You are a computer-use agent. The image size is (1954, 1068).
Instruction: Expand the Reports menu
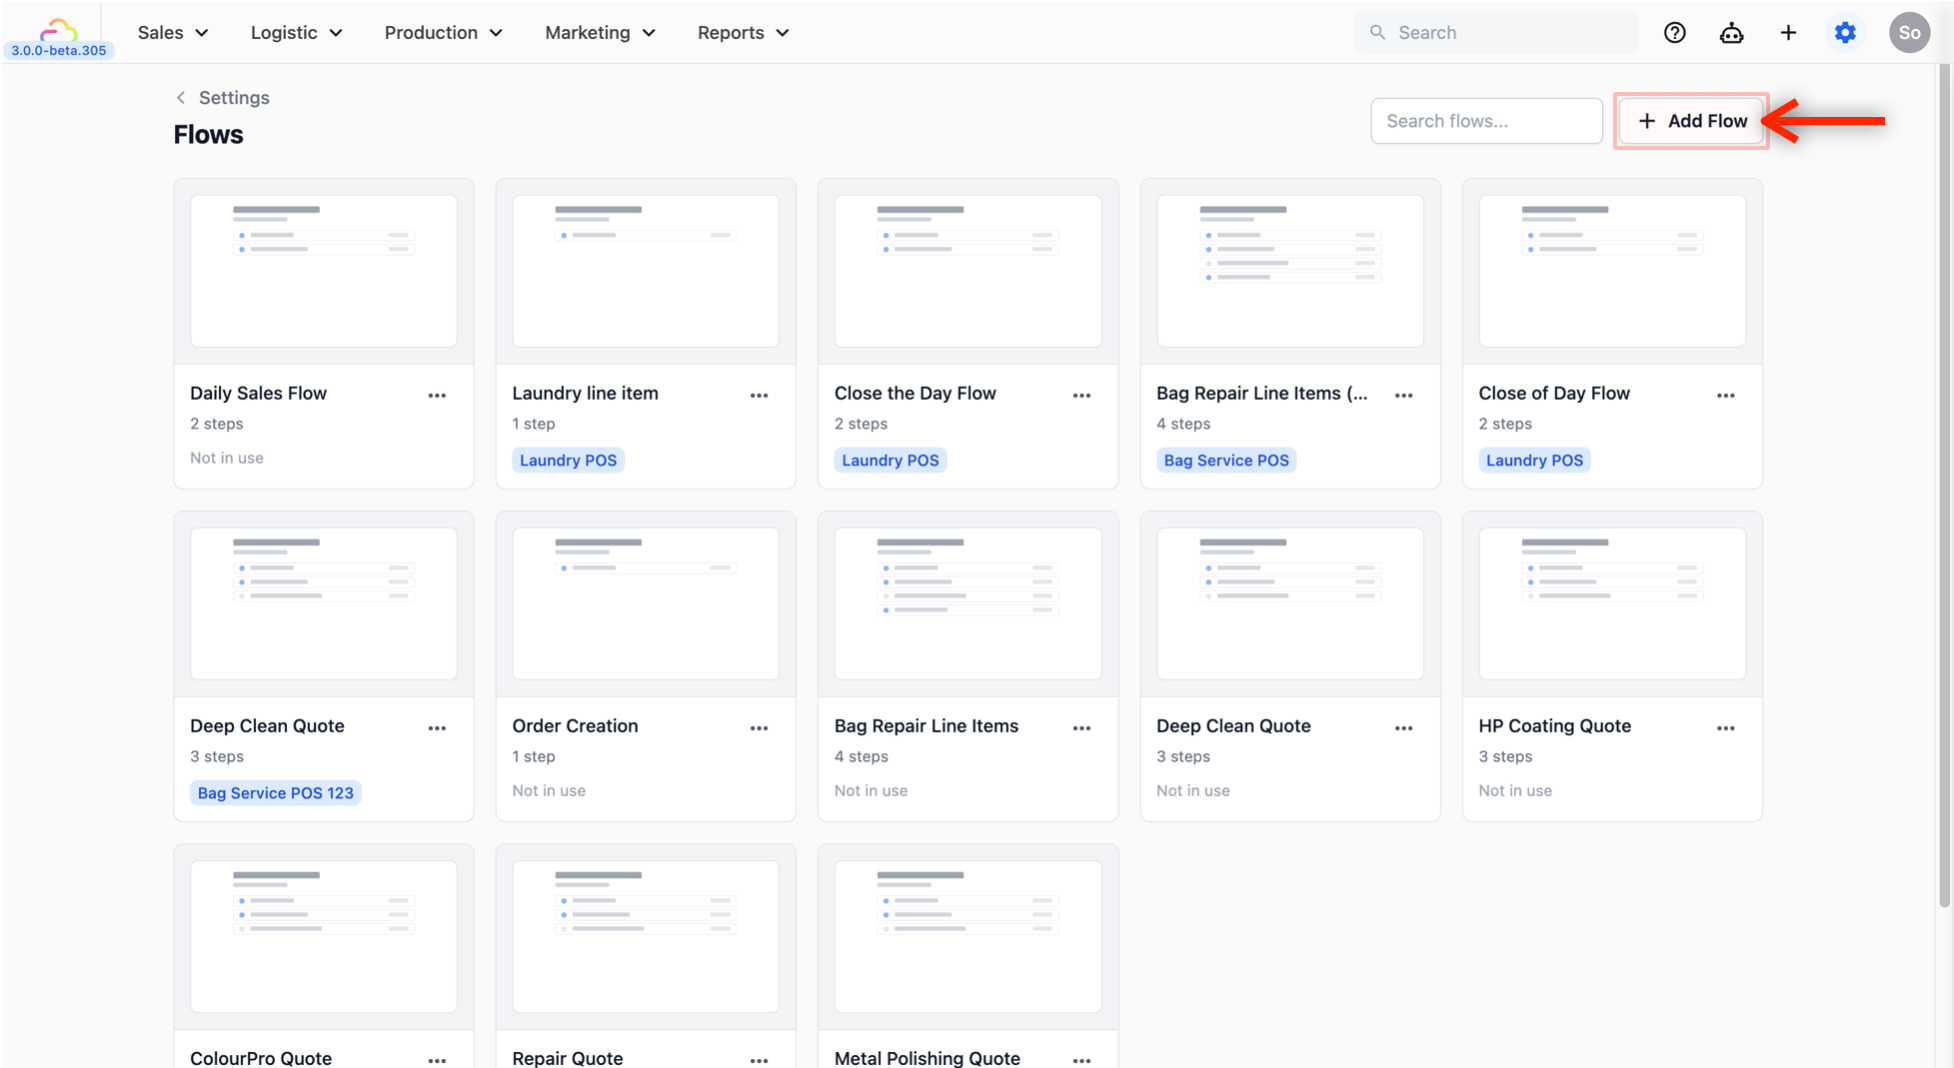(743, 33)
